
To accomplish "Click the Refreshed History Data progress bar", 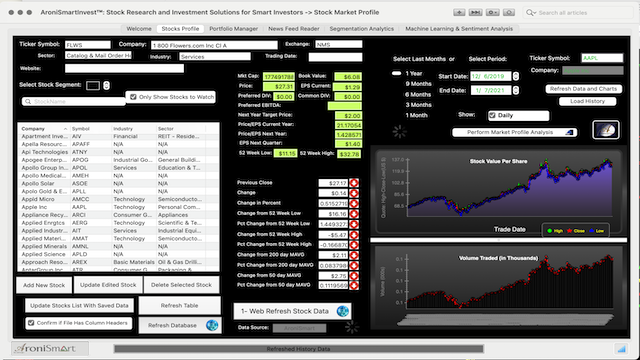I will pyautogui.click(x=298, y=349).
